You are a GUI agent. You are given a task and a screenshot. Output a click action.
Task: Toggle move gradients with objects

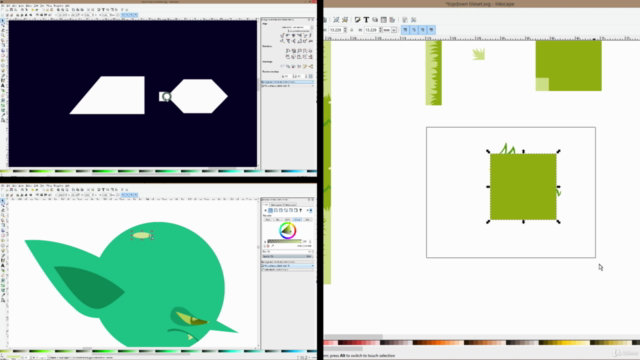point(422,30)
